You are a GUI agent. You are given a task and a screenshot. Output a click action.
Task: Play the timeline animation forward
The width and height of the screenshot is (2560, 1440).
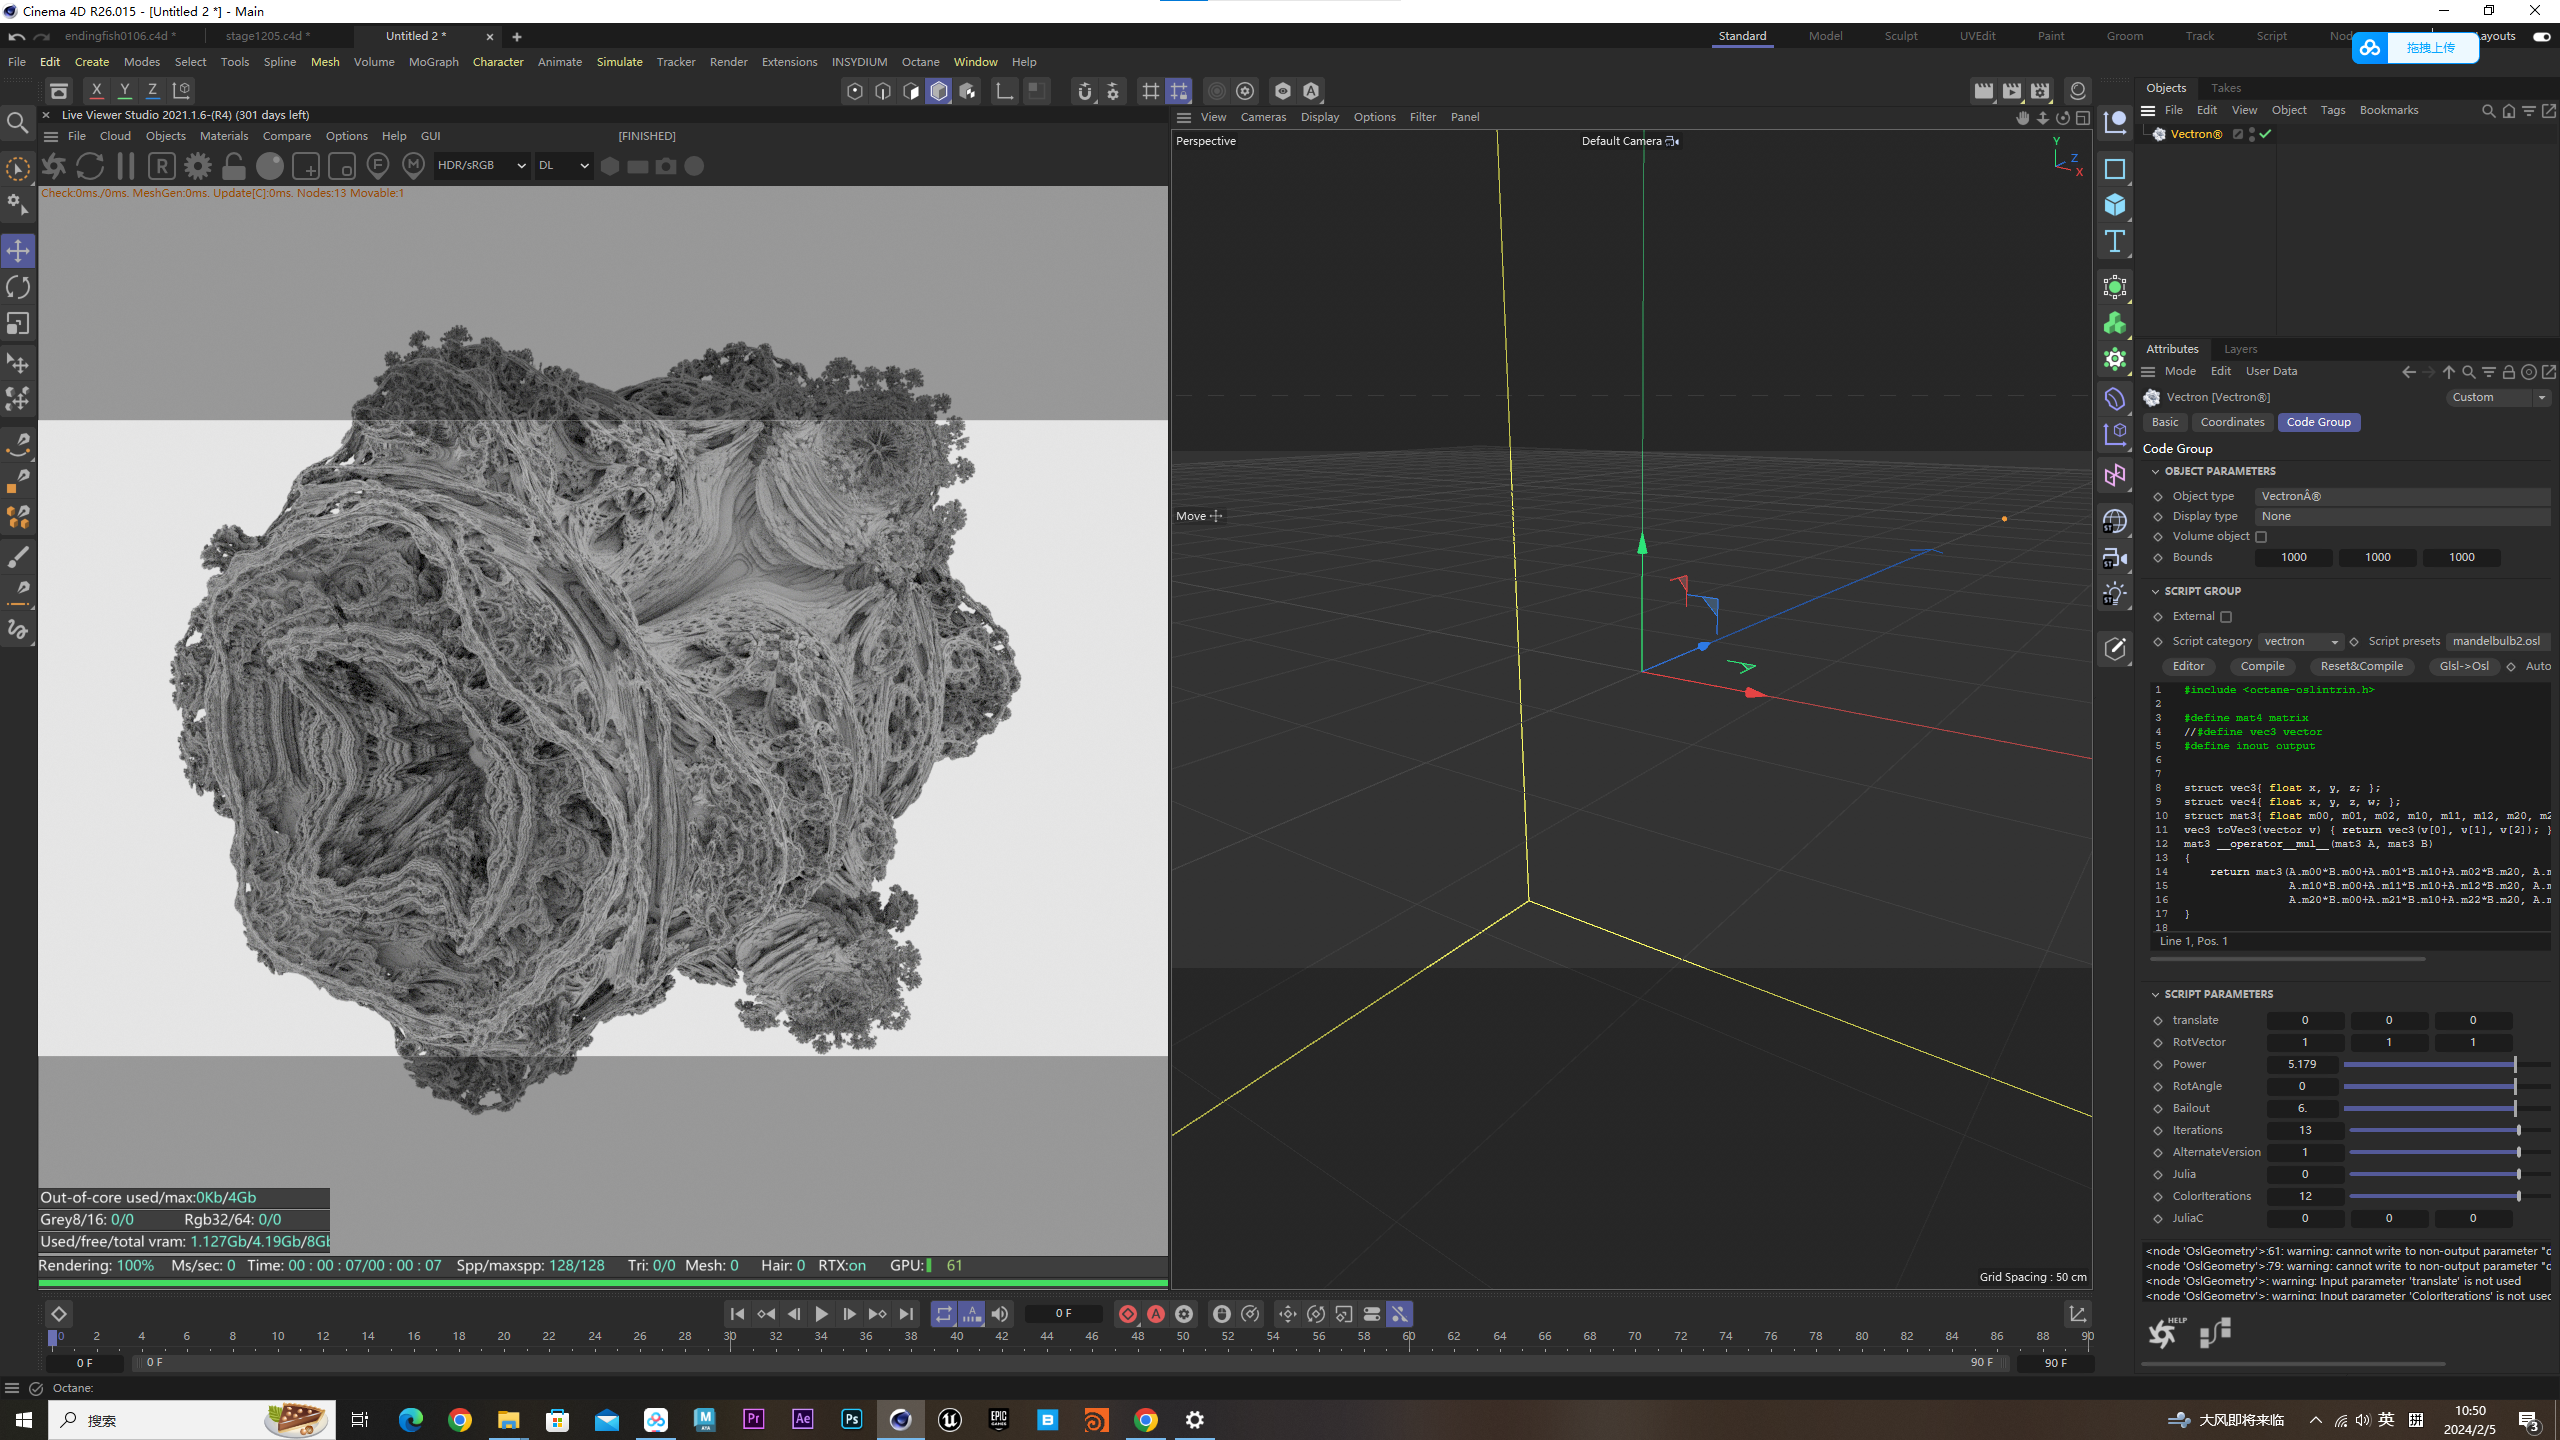point(821,1314)
